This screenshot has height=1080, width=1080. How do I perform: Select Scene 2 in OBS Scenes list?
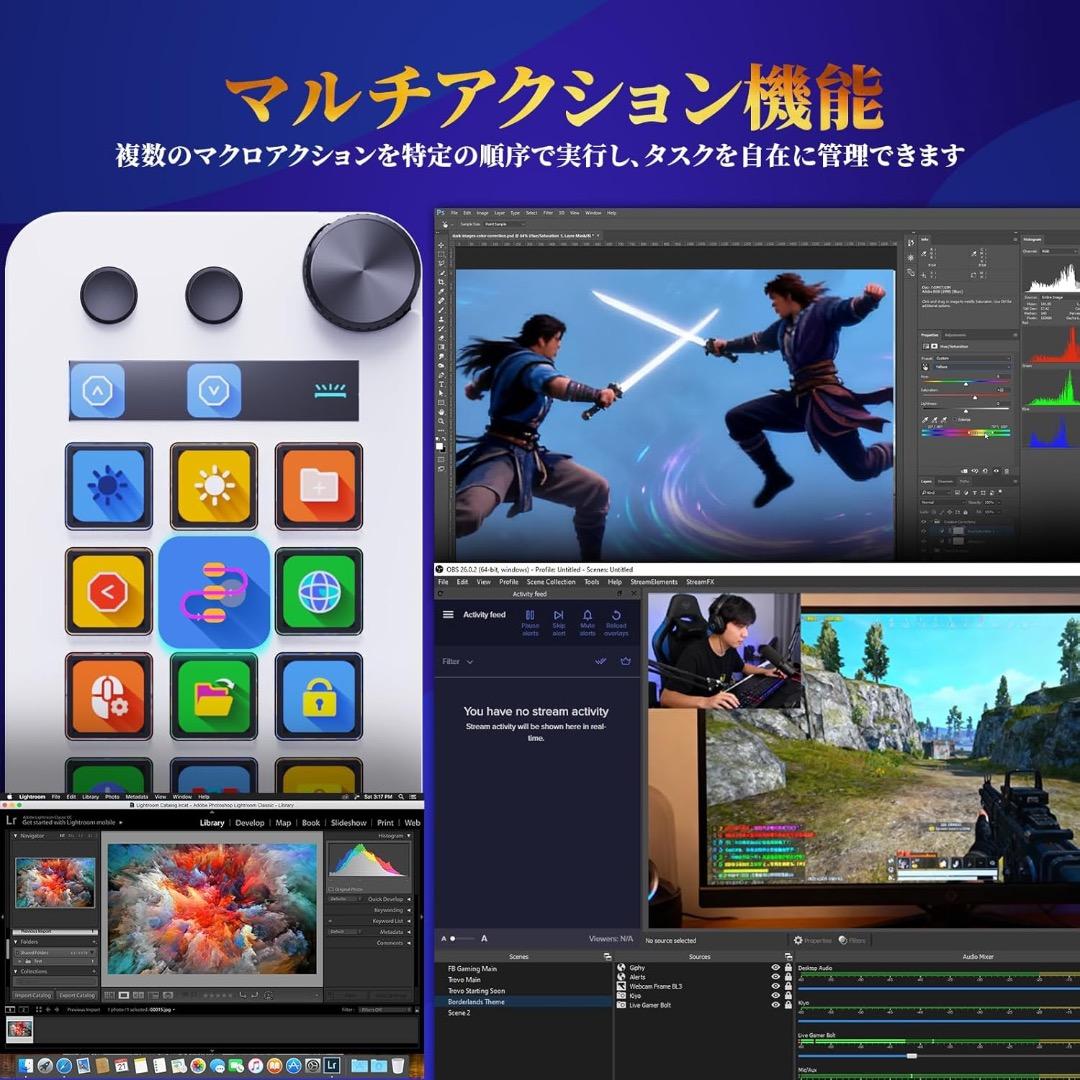pos(459,1013)
